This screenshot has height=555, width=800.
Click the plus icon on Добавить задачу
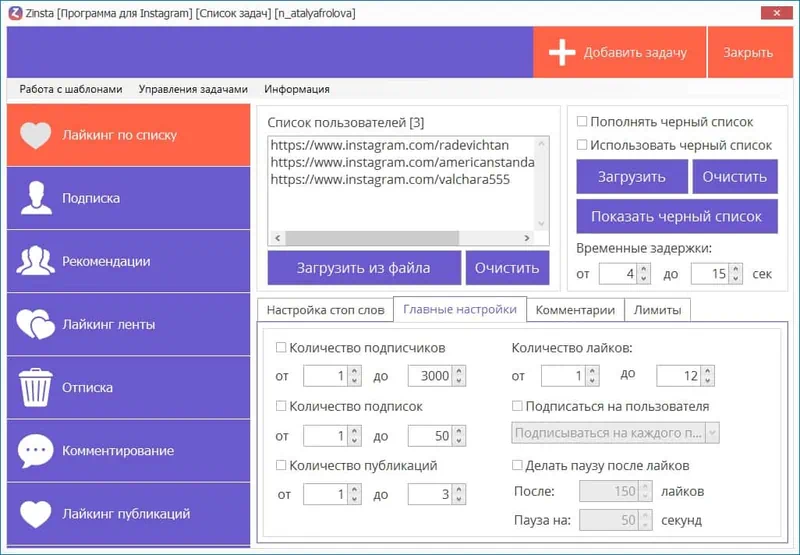click(x=562, y=53)
